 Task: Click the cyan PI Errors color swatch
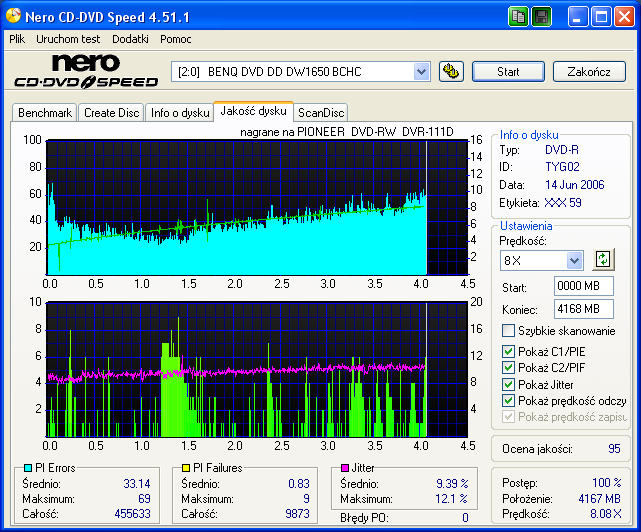tap(28, 468)
